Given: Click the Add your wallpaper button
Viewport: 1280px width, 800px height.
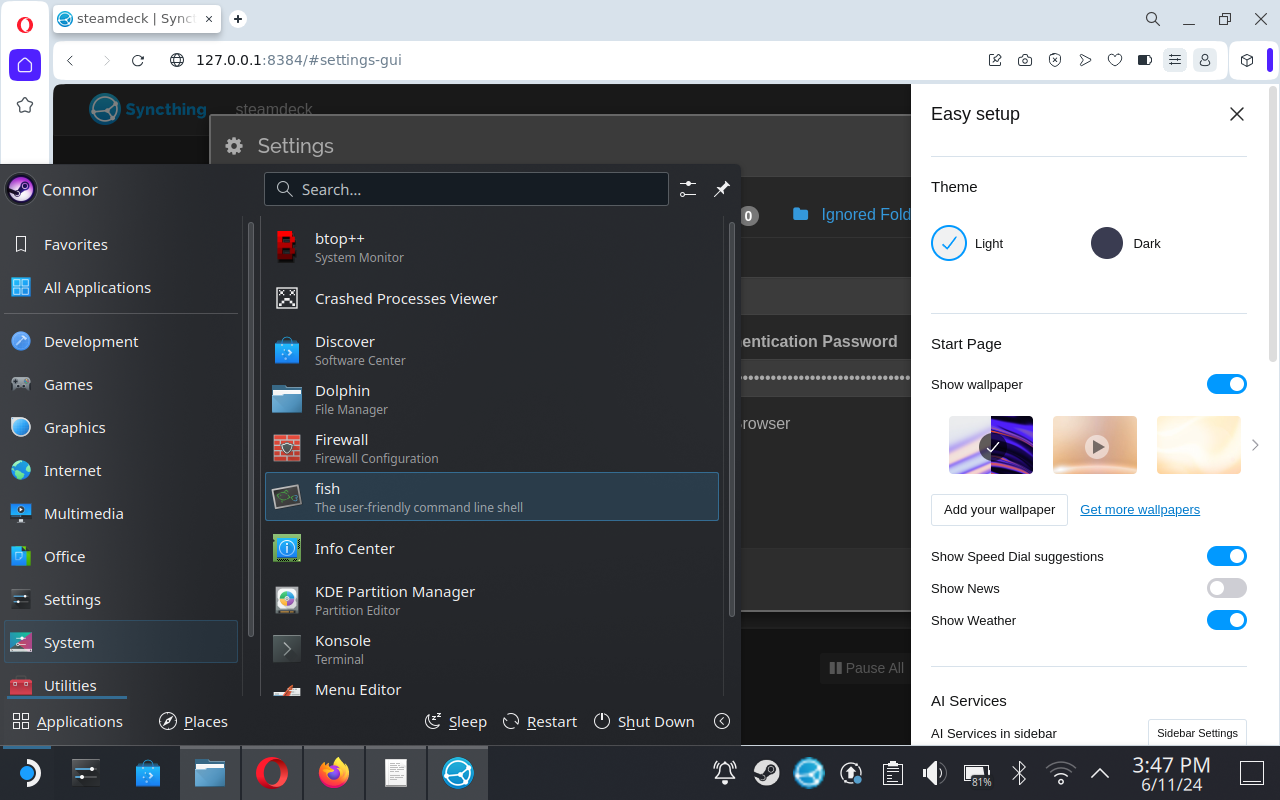Looking at the screenshot, I should click(x=999, y=509).
